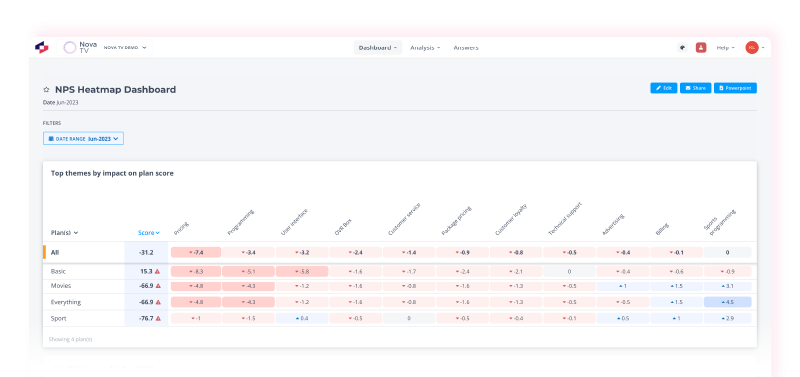
Task: Click the Package pricing column header
Action: tap(456, 221)
